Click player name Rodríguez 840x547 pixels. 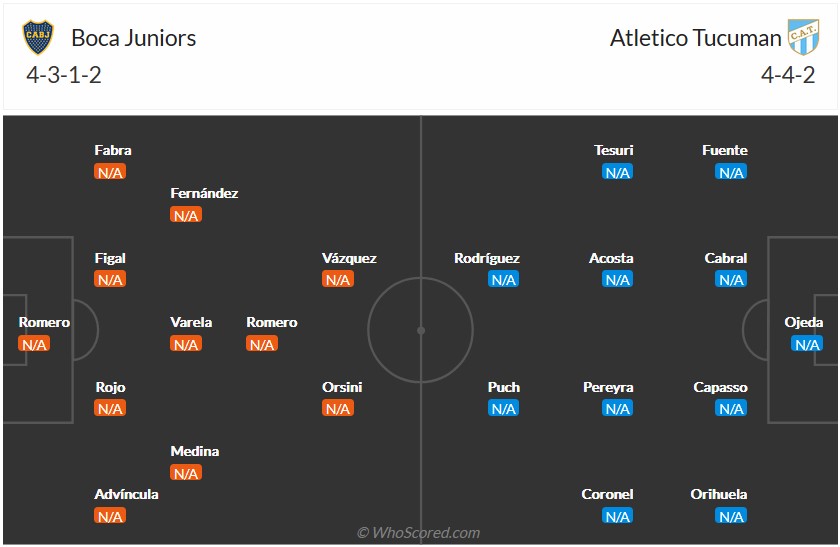487,258
